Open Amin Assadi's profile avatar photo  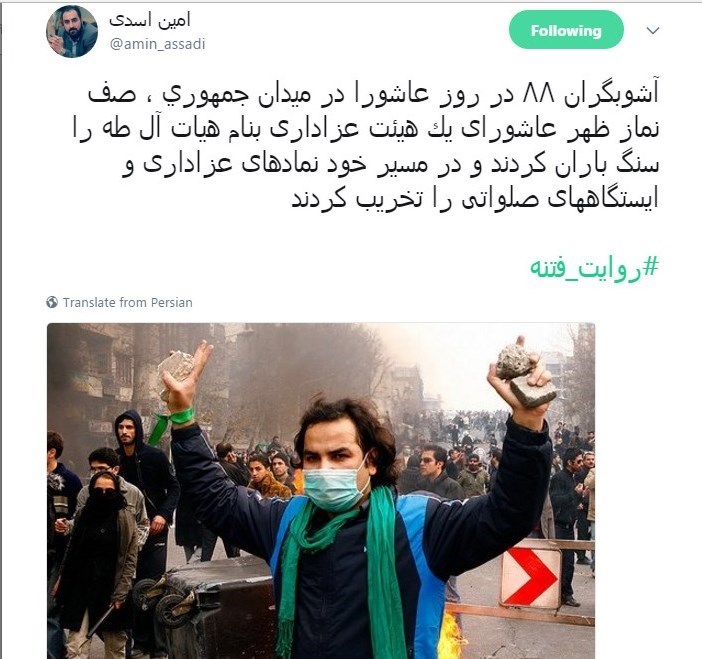tap(72, 32)
